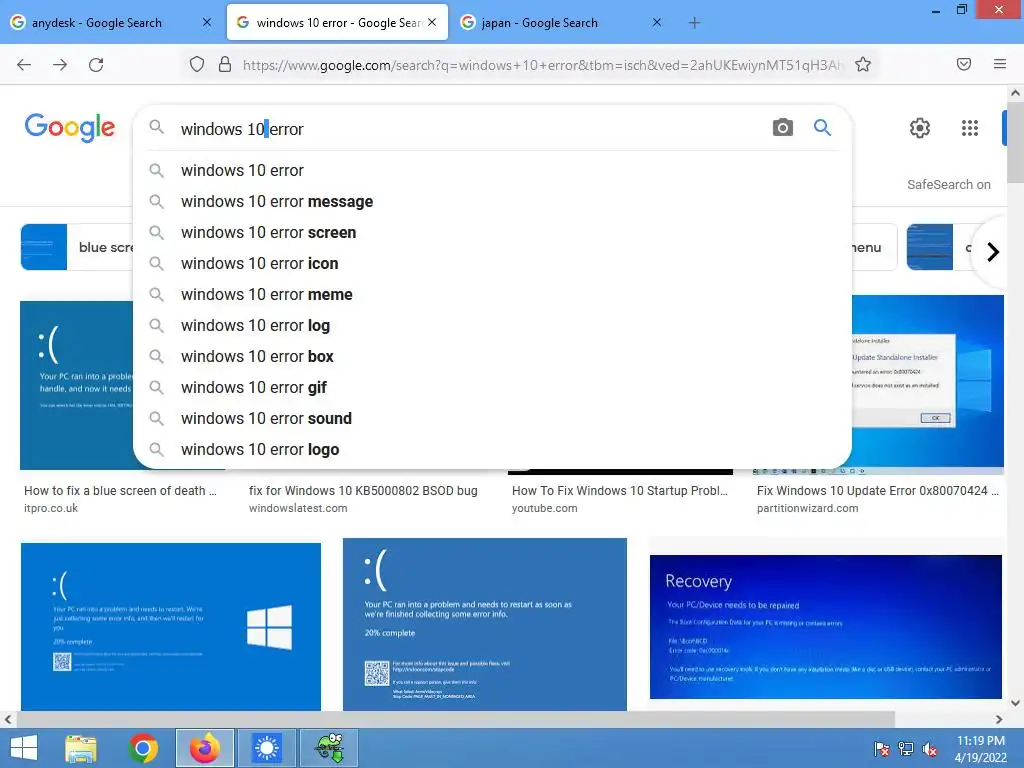This screenshot has width=1024, height=768.
Task: Go forward with the browser forward arrow
Action: click(x=60, y=65)
